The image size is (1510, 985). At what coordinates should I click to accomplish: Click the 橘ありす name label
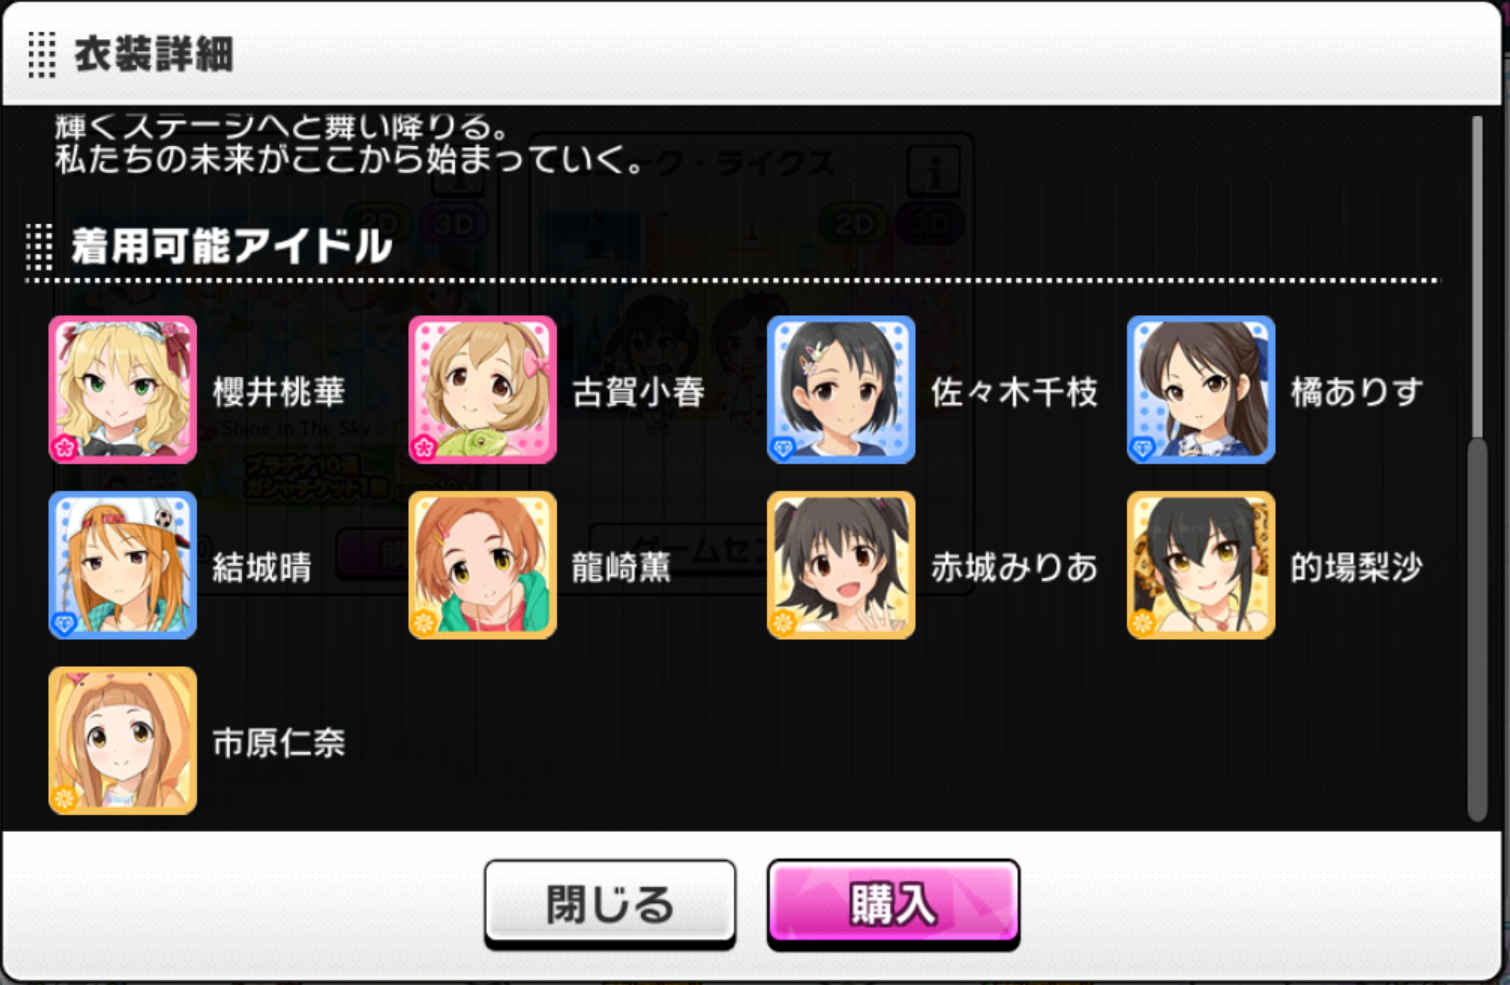coord(1357,391)
